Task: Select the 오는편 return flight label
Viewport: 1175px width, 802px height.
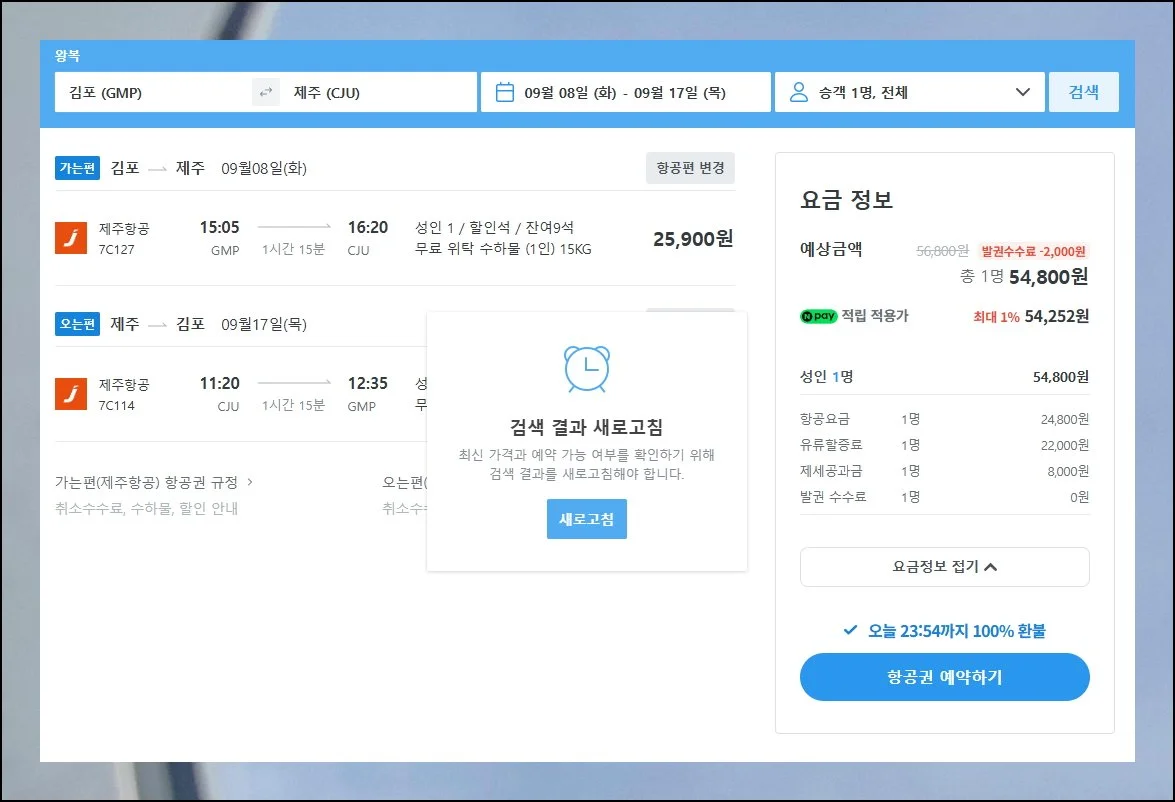Action: 77,324
